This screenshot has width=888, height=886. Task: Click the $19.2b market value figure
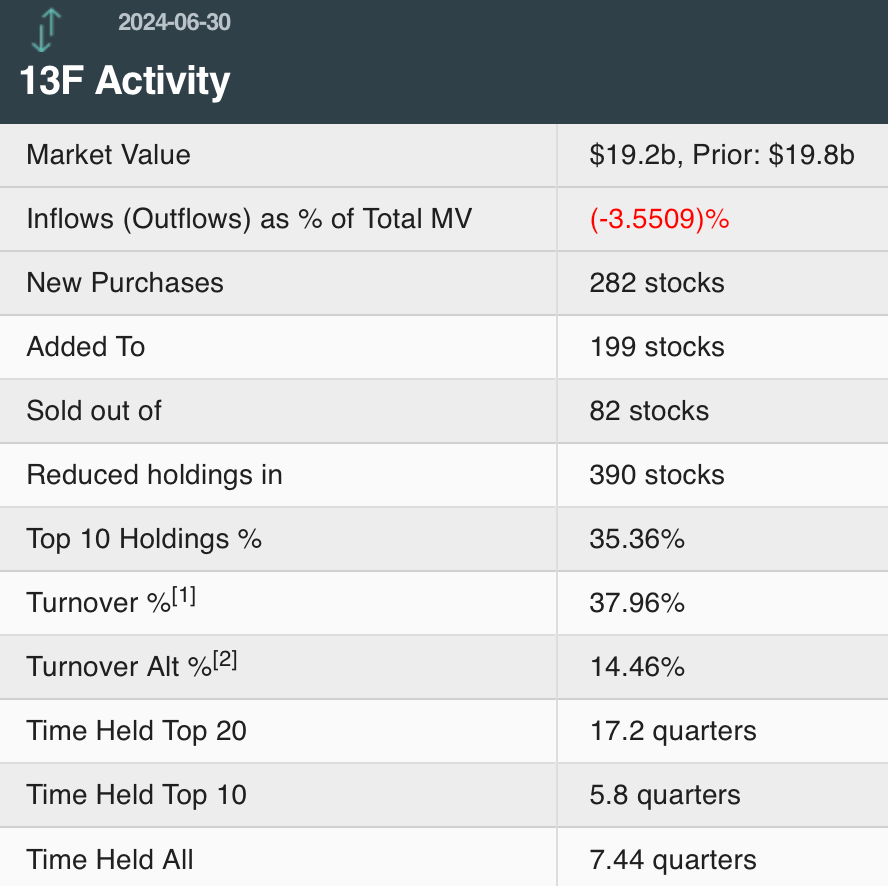click(629, 155)
